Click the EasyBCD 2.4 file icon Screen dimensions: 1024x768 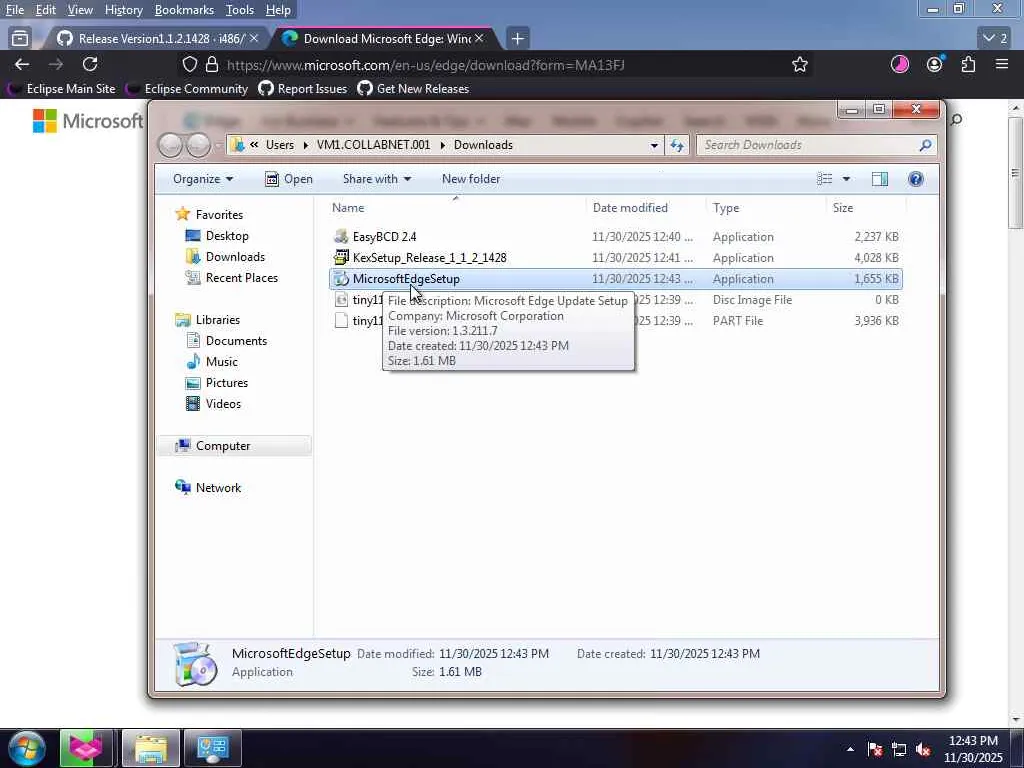pyautogui.click(x=341, y=236)
